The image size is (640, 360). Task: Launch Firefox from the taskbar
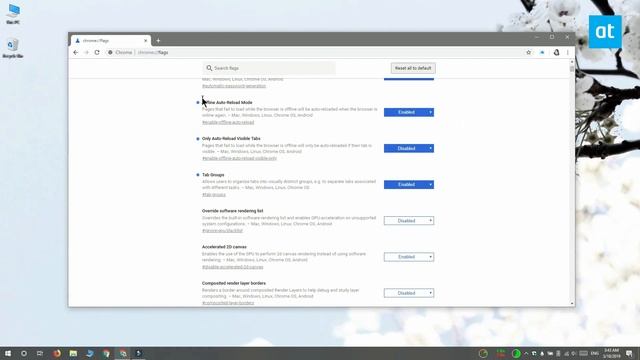click(57, 353)
